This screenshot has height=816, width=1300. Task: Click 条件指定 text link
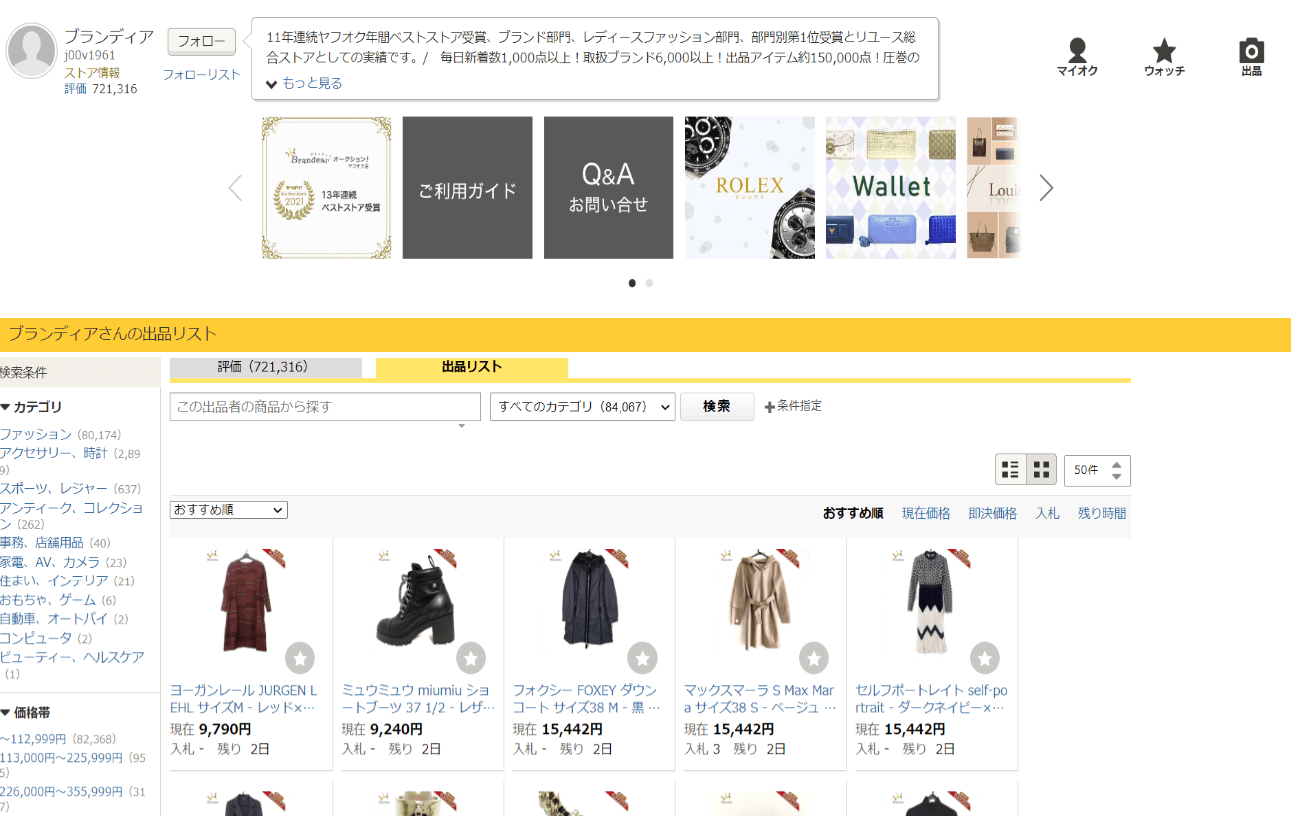[x=800, y=406]
